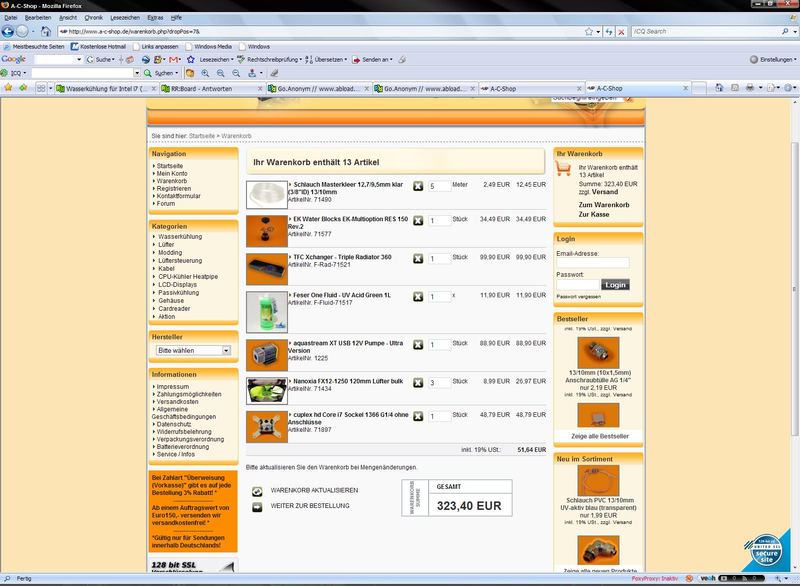Click quantity field for Nanoxia FX12-1250
Image resolution: width=800 pixels, height=586 pixels.
pos(439,383)
